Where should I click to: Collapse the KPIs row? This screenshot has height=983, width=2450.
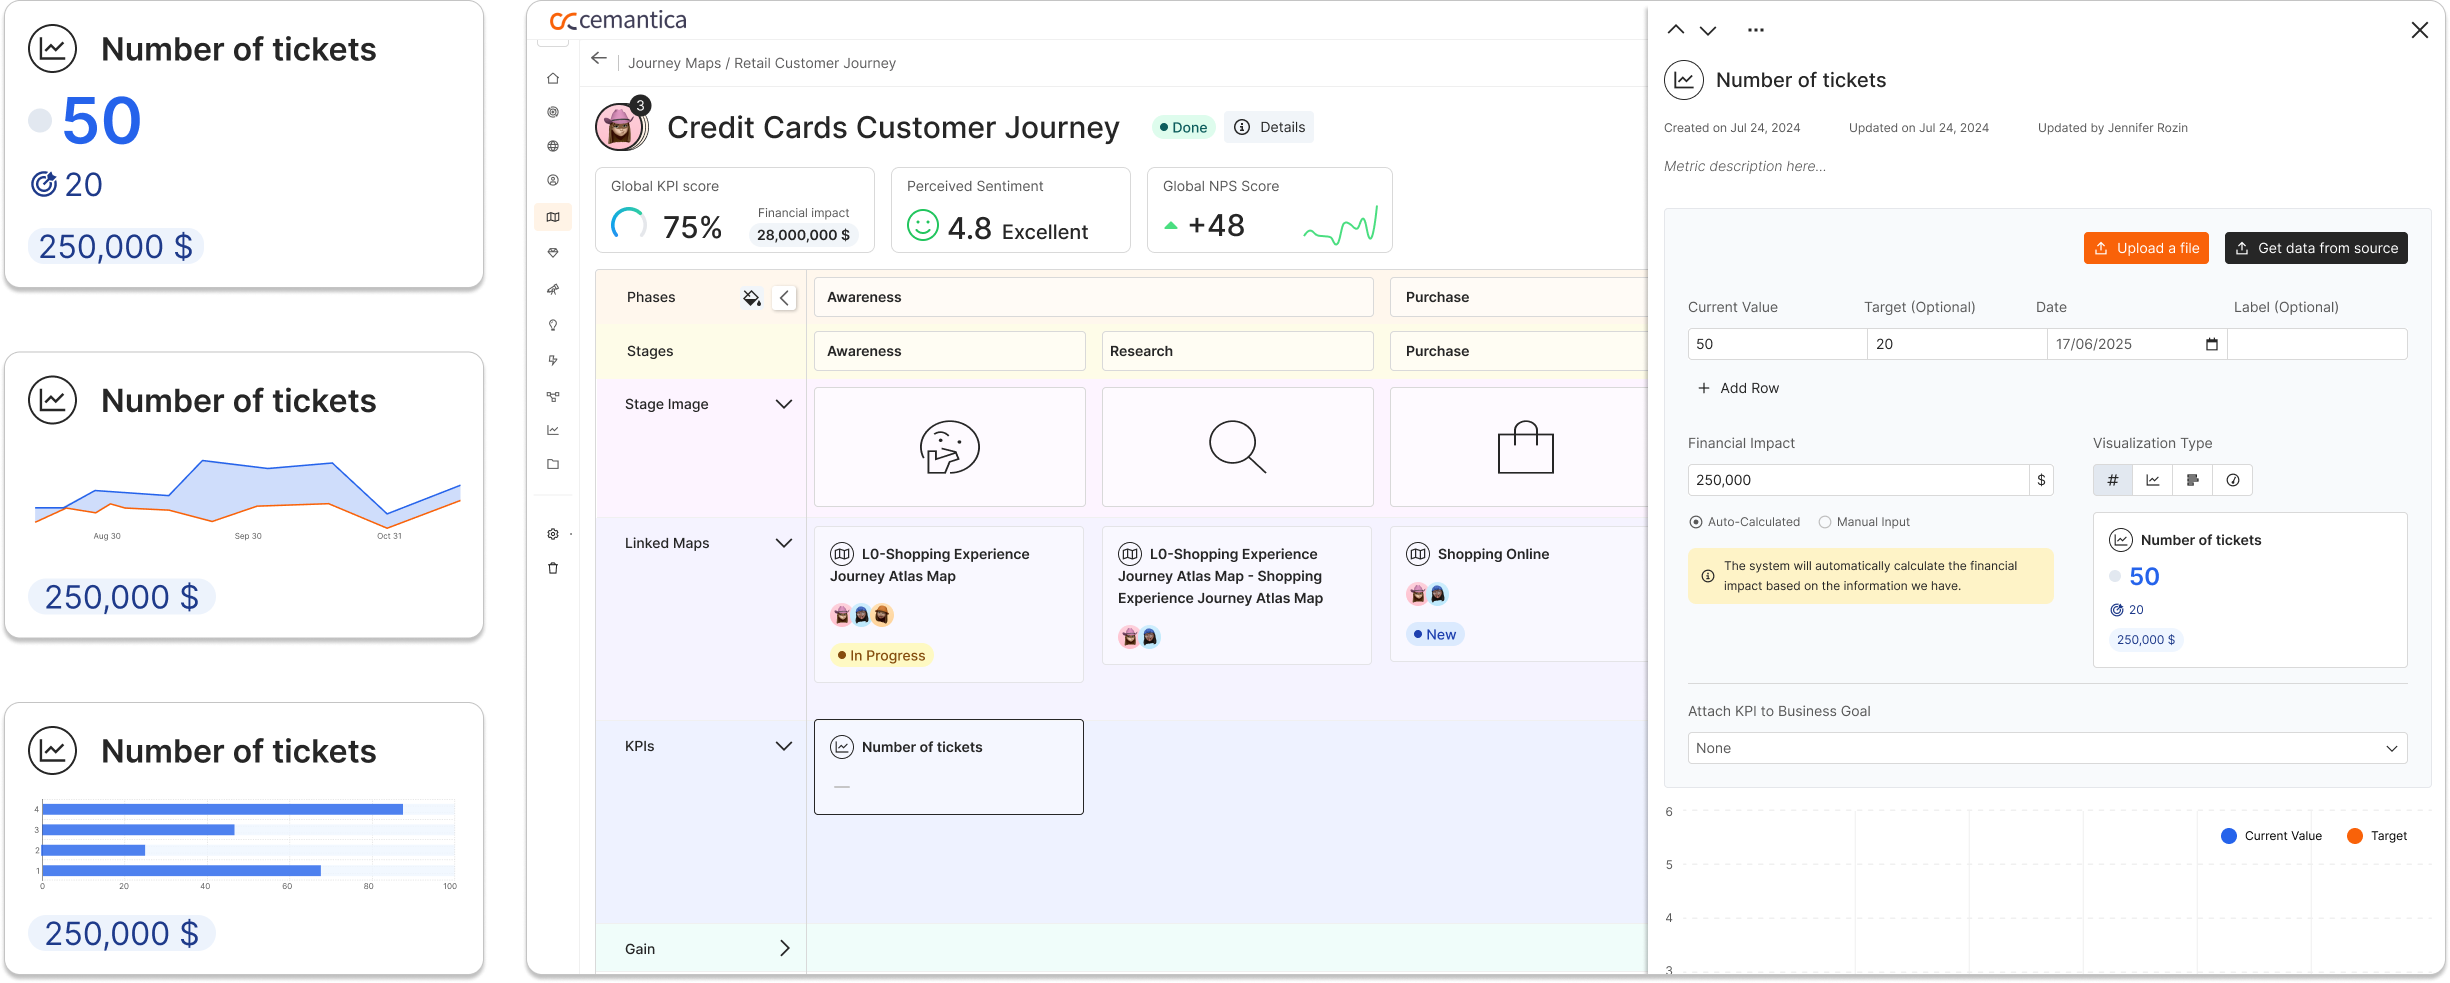pyautogui.click(x=784, y=746)
